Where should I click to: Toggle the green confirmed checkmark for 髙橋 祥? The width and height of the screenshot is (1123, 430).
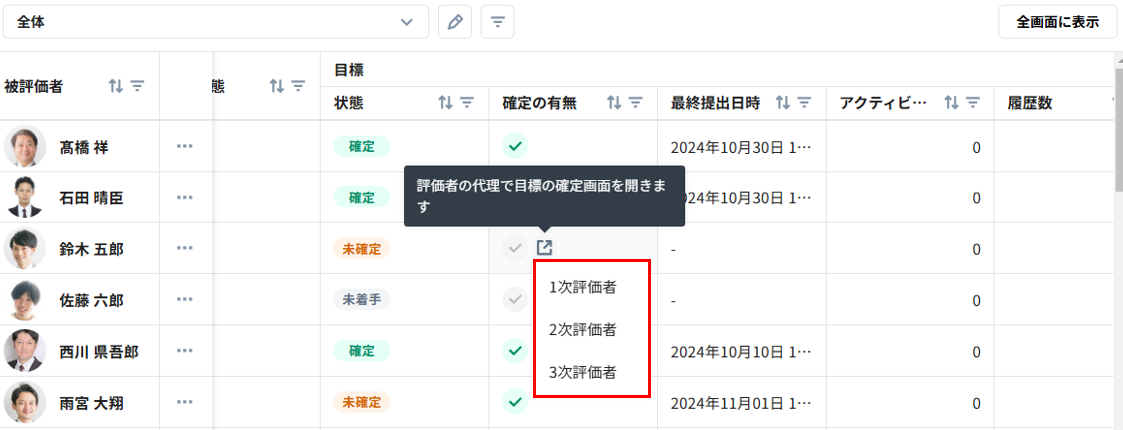[514, 147]
